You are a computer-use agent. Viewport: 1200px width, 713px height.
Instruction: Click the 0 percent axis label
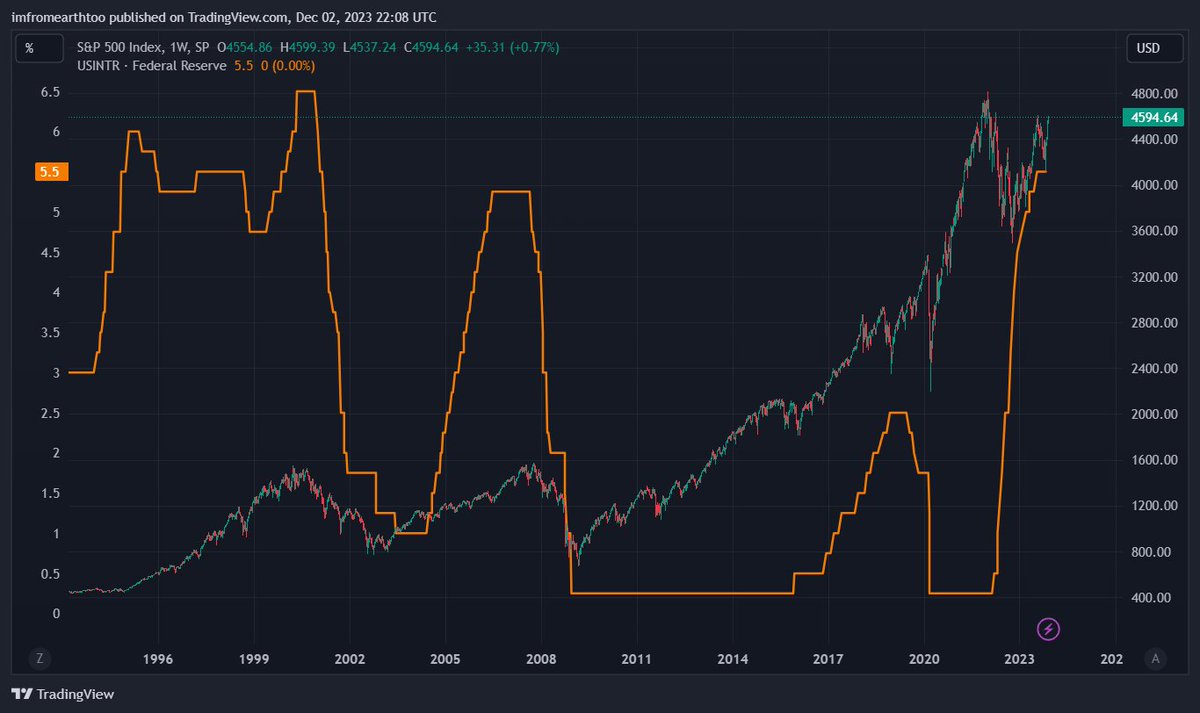56,614
